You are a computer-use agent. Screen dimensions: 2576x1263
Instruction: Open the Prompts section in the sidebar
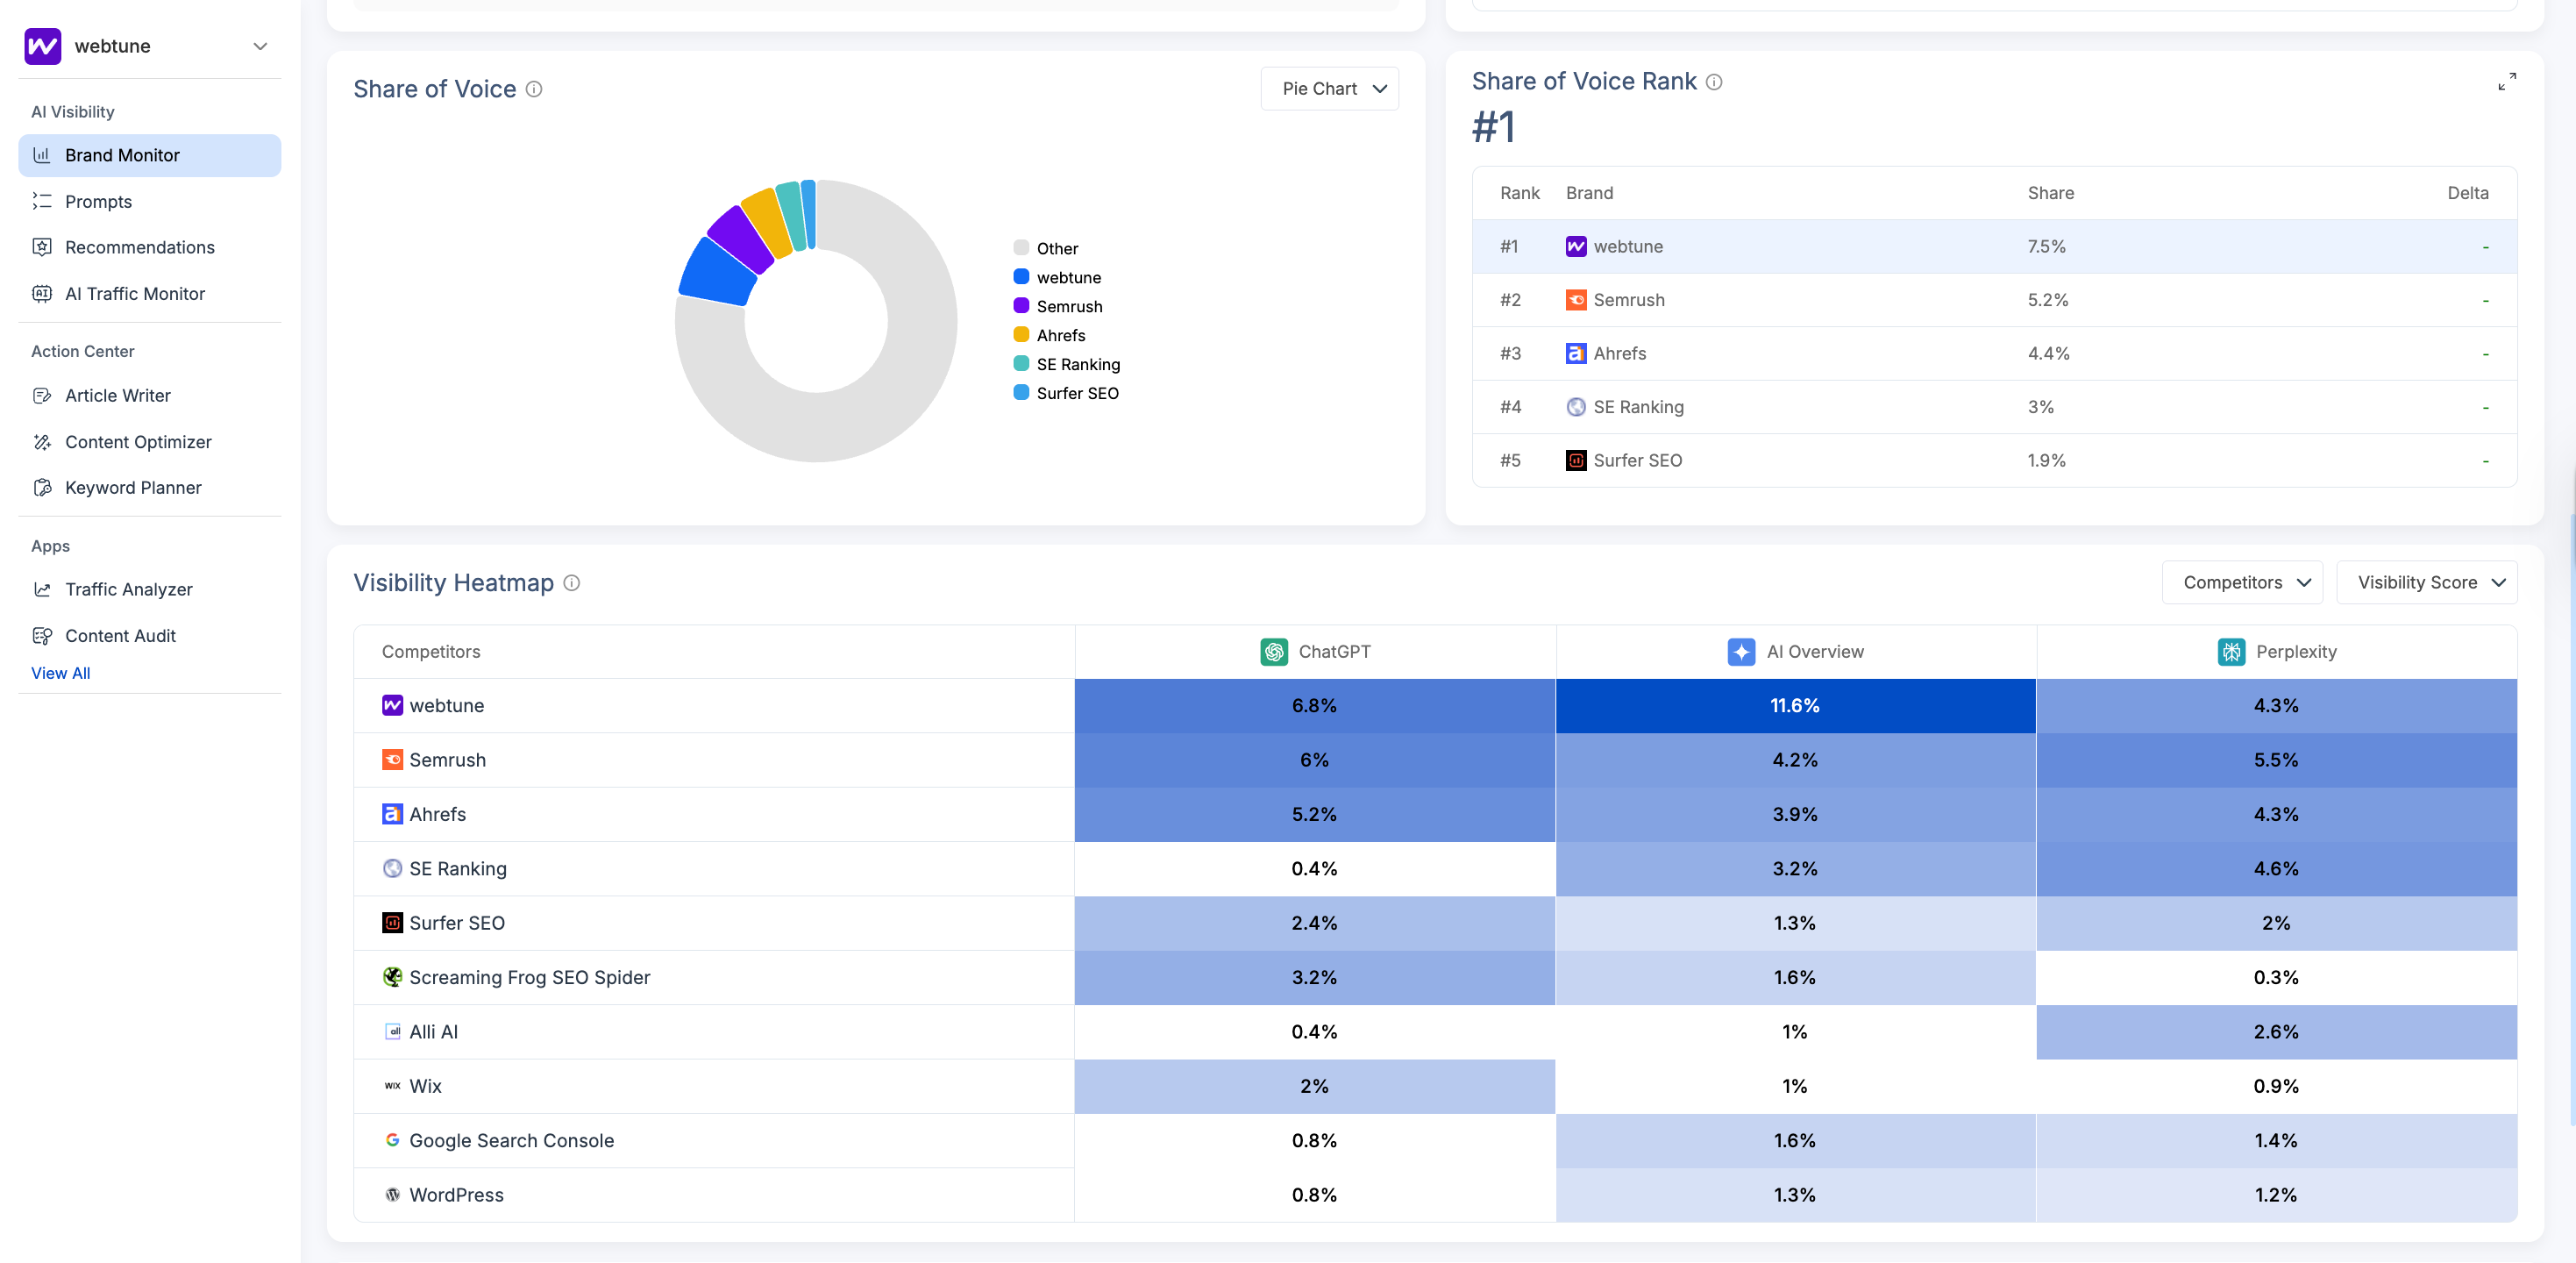point(97,201)
